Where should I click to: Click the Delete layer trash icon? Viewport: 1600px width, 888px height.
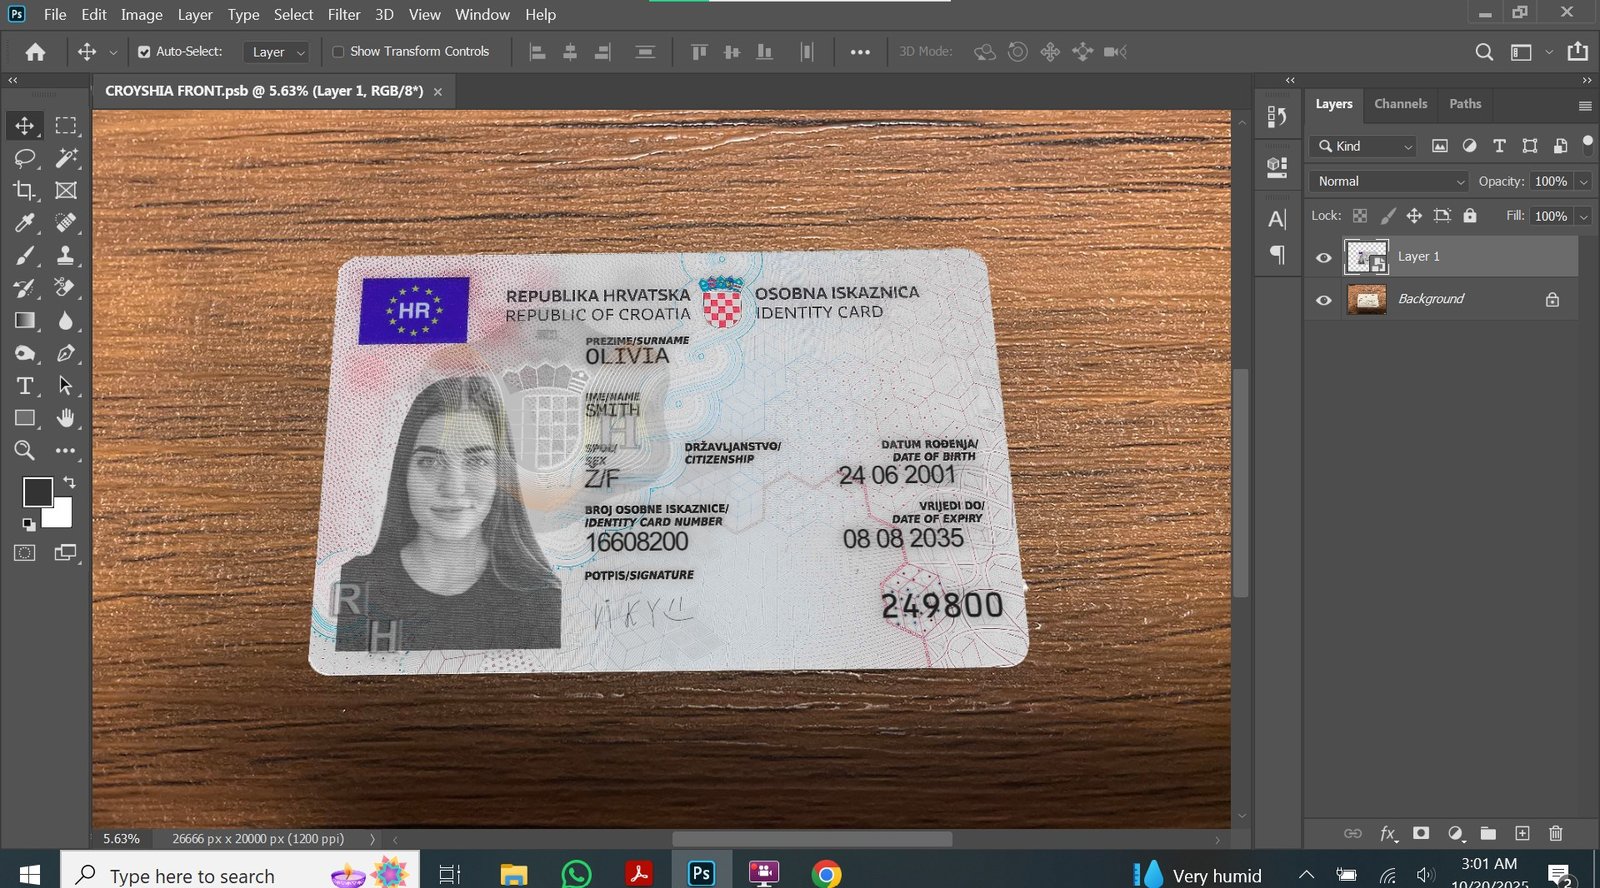pyautogui.click(x=1555, y=833)
